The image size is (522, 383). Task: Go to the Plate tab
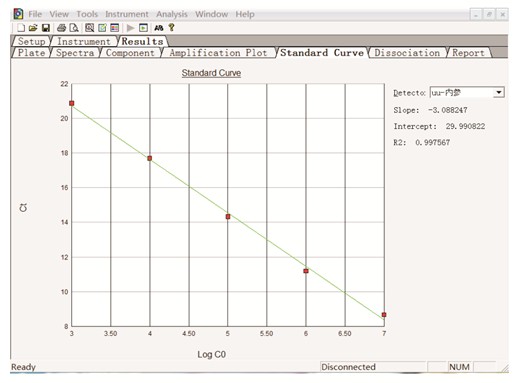pos(31,53)
